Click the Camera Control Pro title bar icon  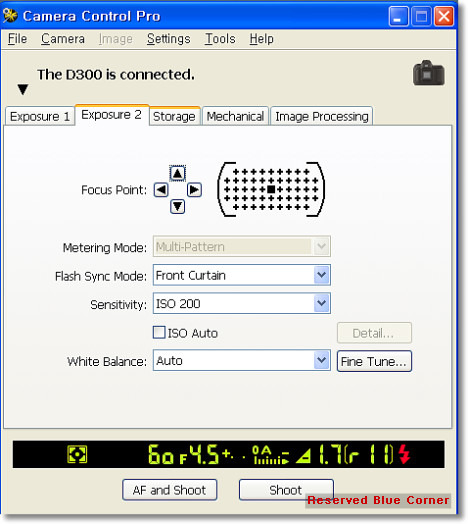(x=10, y=15)
